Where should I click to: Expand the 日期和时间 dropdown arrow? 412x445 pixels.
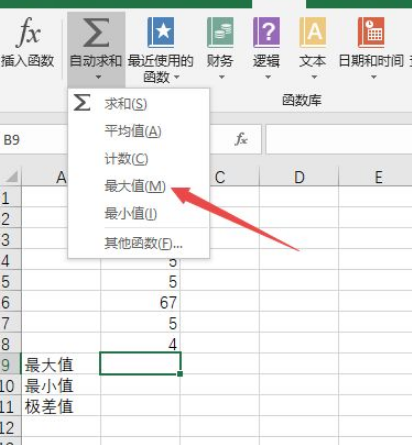374,77
